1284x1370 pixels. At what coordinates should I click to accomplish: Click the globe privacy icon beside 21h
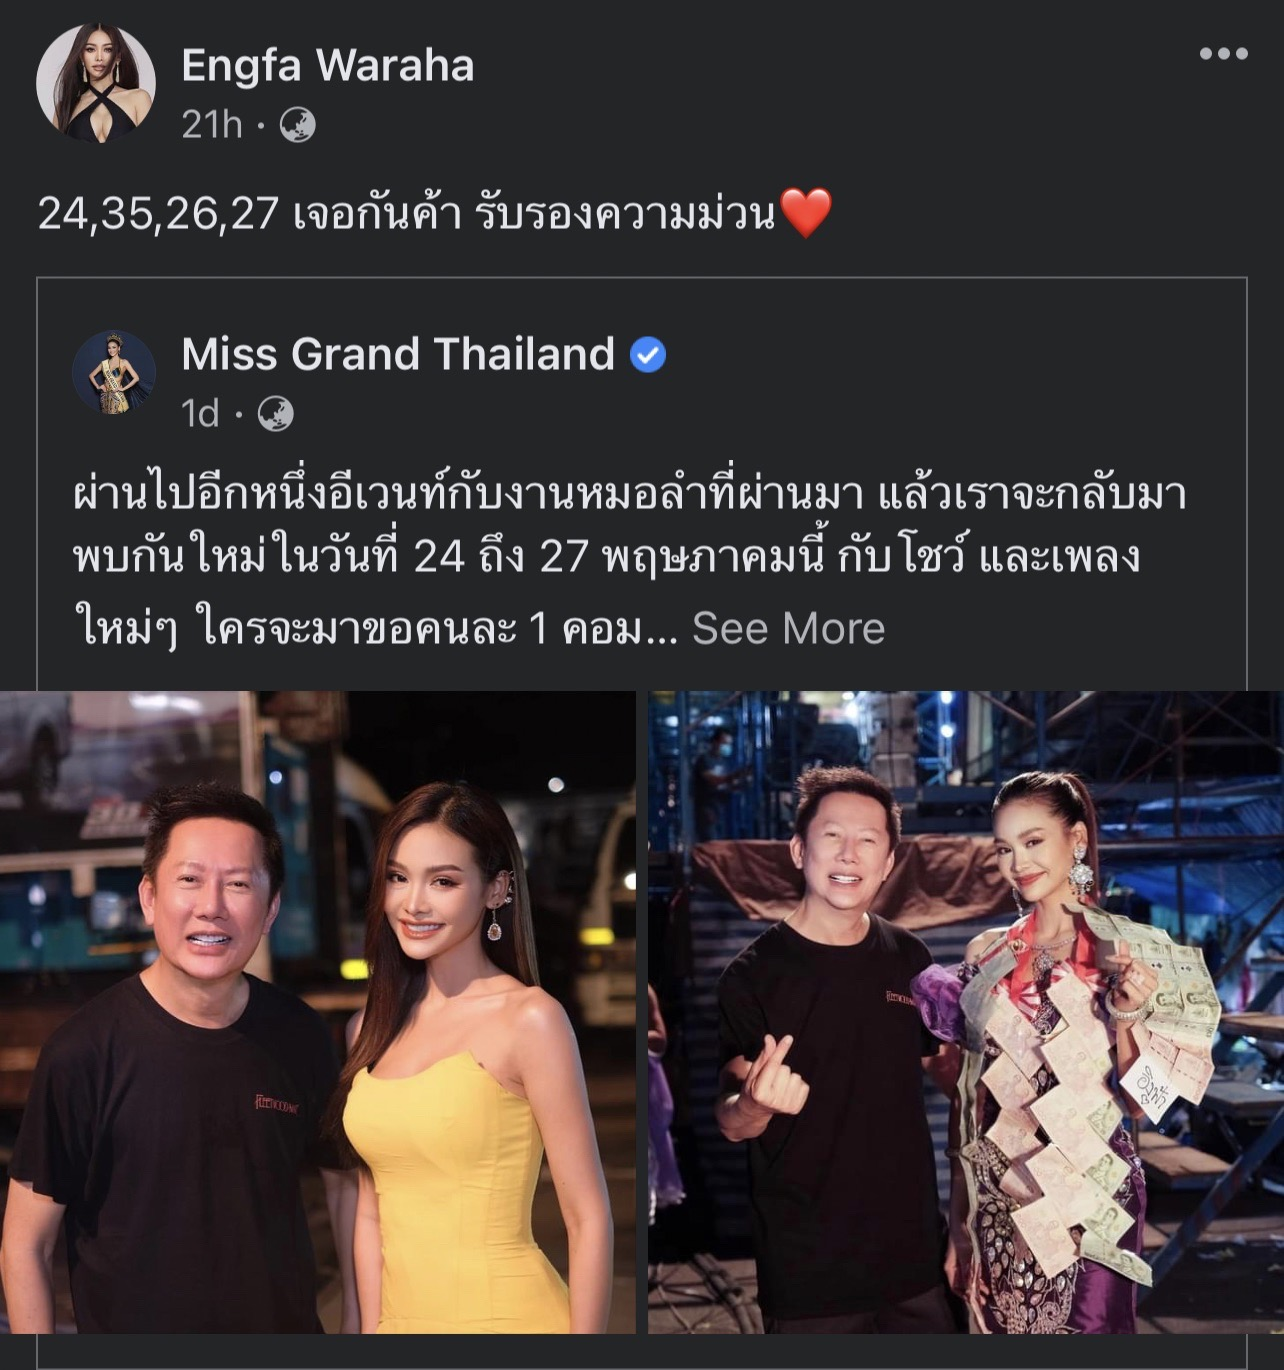click(297, 125)
